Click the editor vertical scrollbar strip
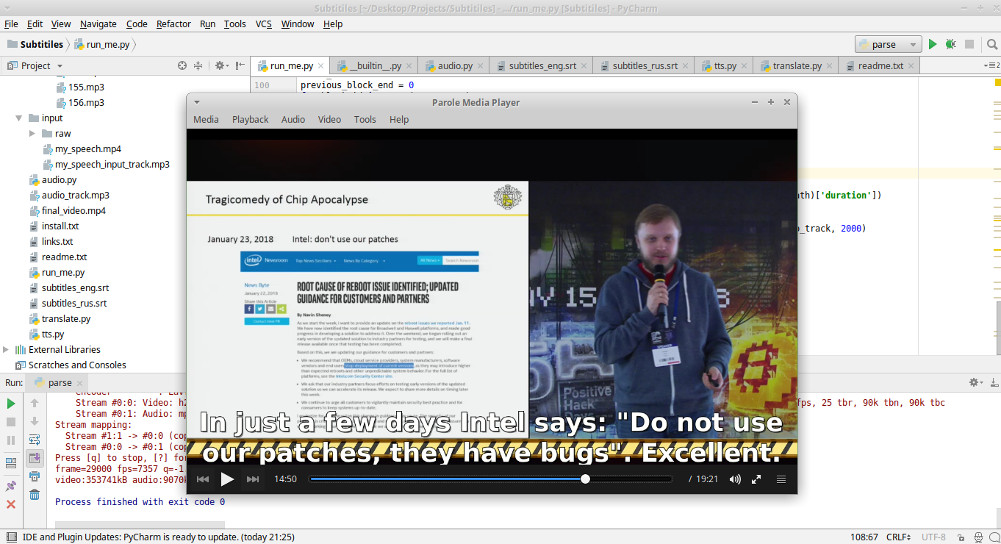 tap(997, 217)
